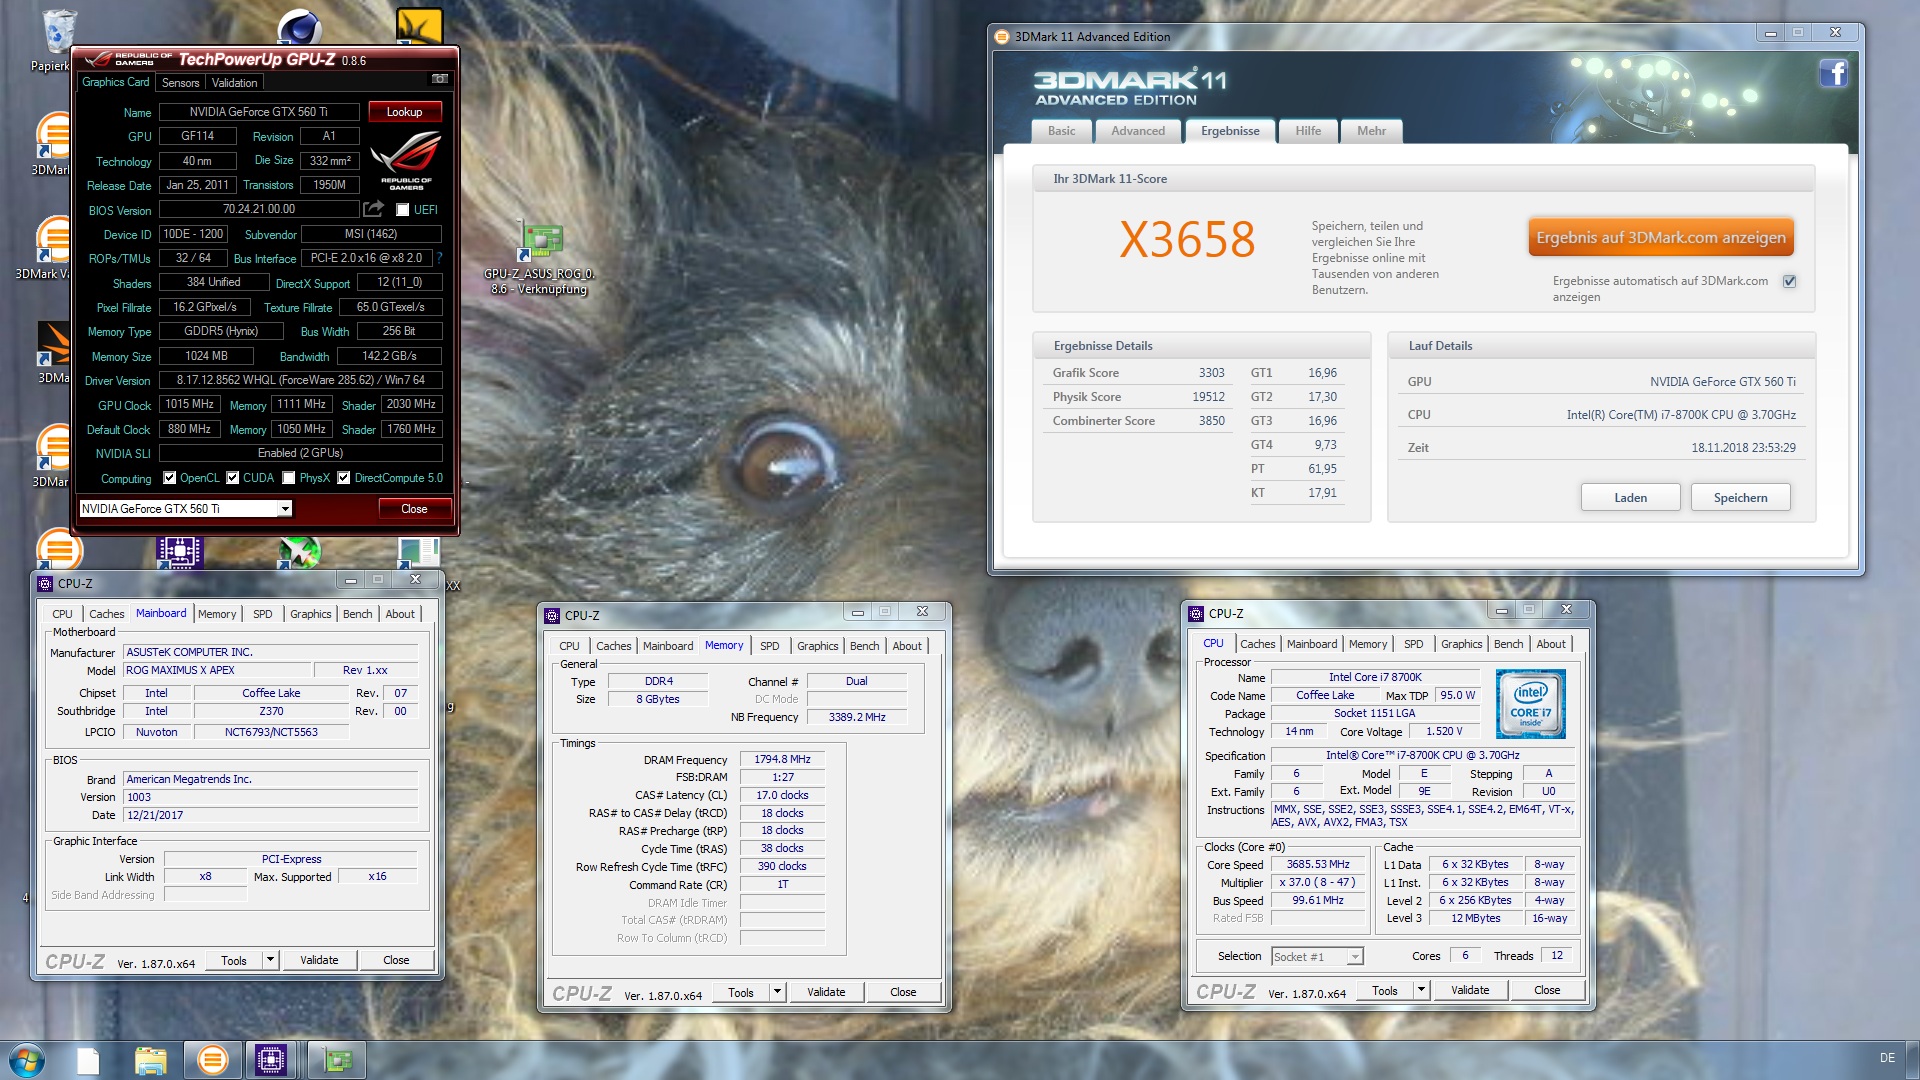
Task: Click Validate in Mainboard CPU-Z window
Action: click(319, 960)
